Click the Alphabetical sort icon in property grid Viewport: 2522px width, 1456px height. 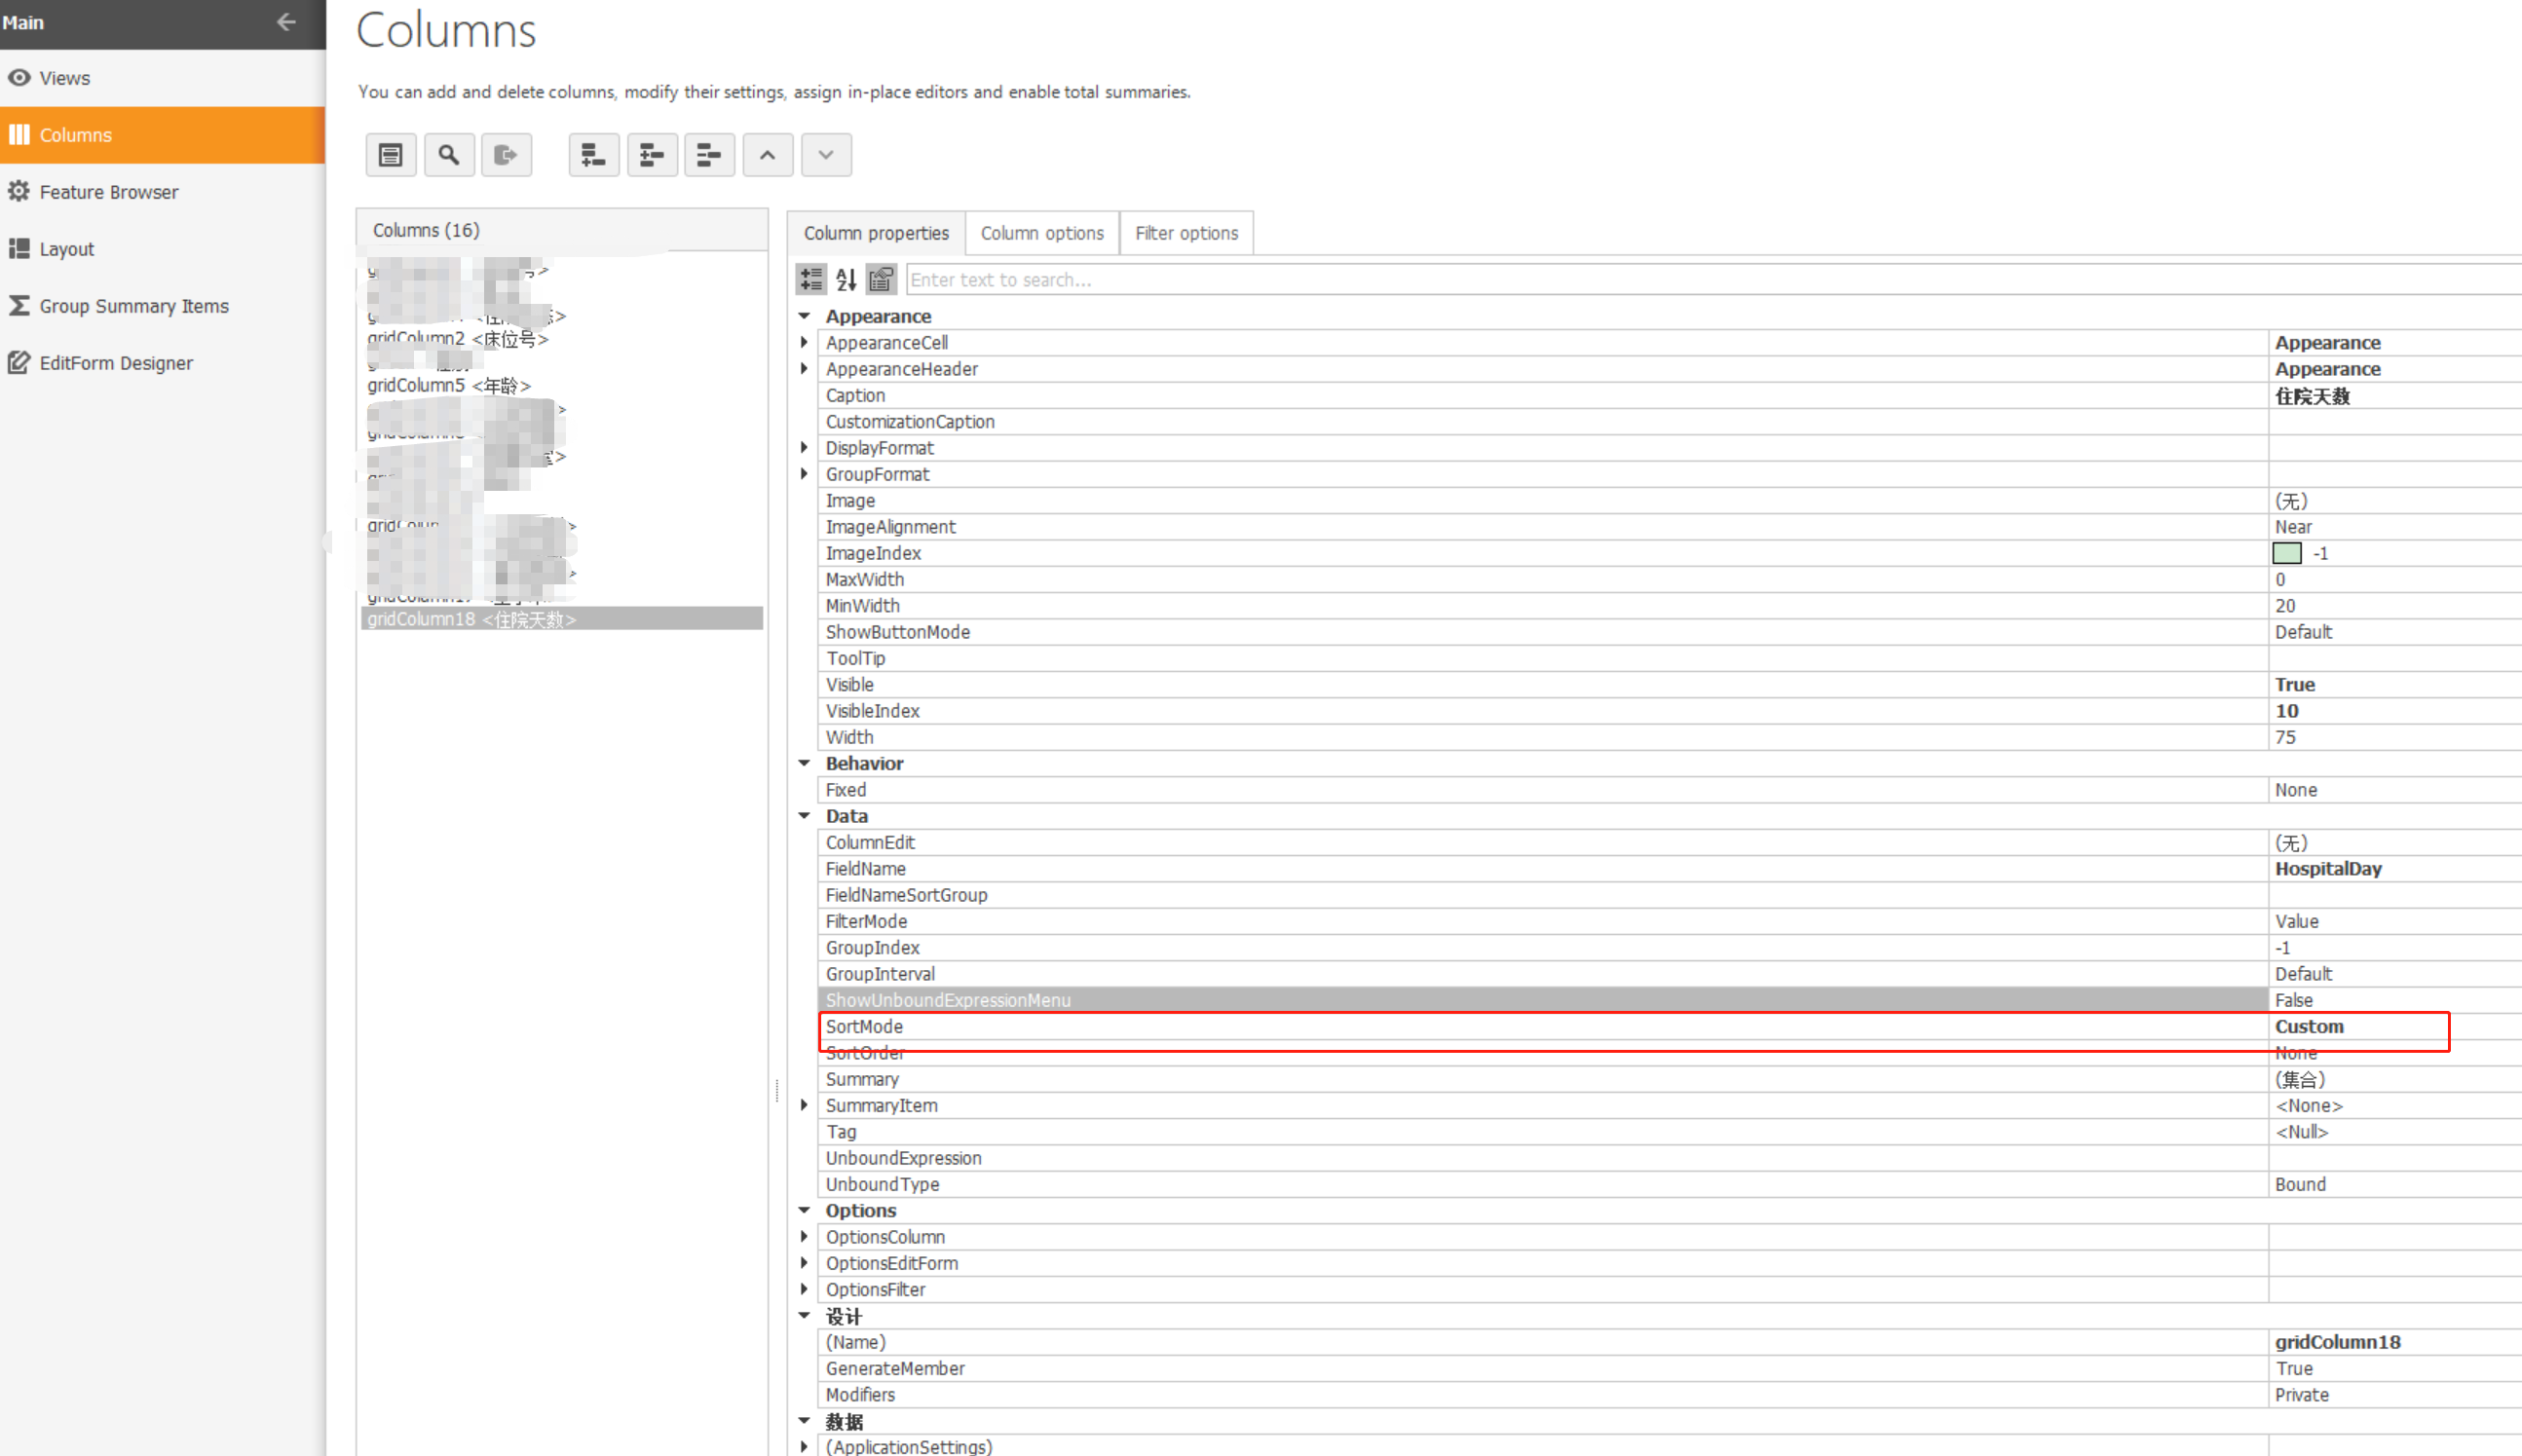click(x=846, y=279)
